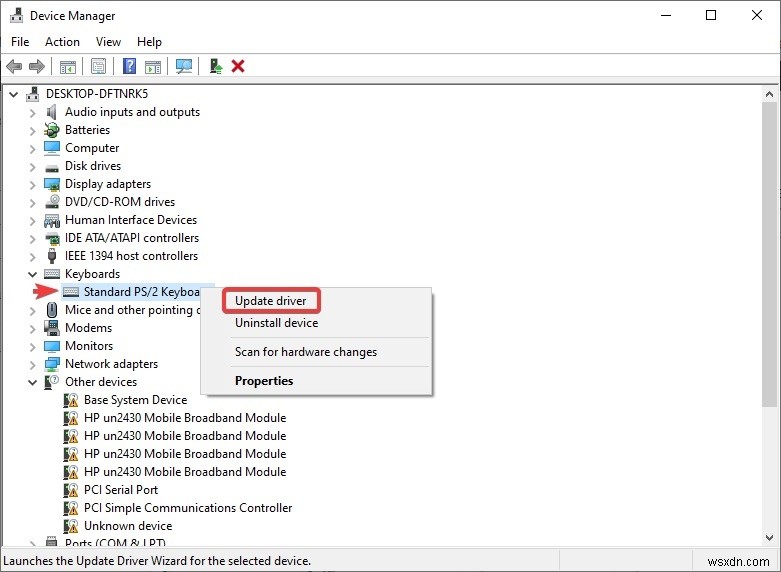The width and height of the screenshot is (781, 572).
Task: Select the Base System Device label
Action: click(135, 400)
